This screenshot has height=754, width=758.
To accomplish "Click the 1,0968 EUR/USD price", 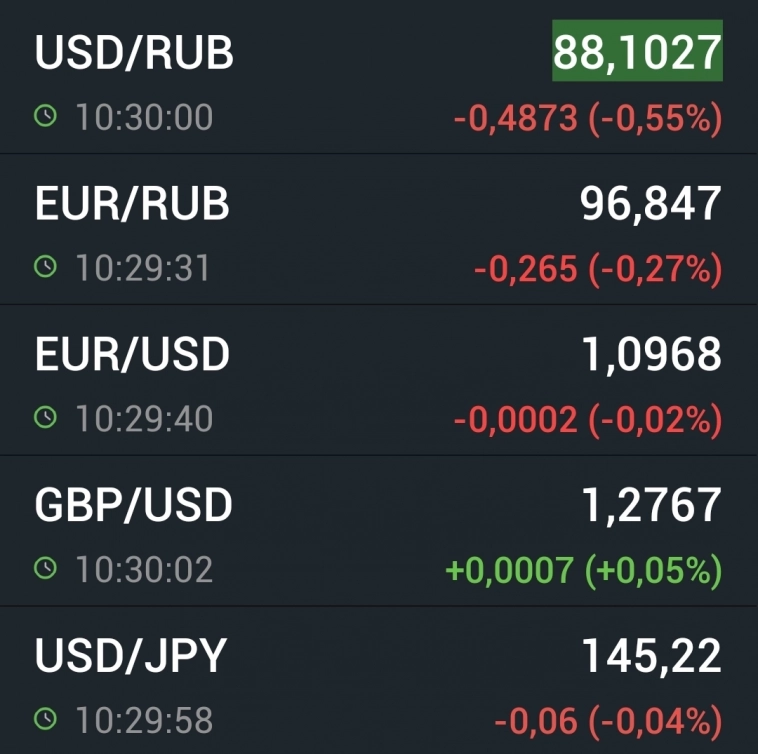I will pyautogui.click(x=651, y=354).
